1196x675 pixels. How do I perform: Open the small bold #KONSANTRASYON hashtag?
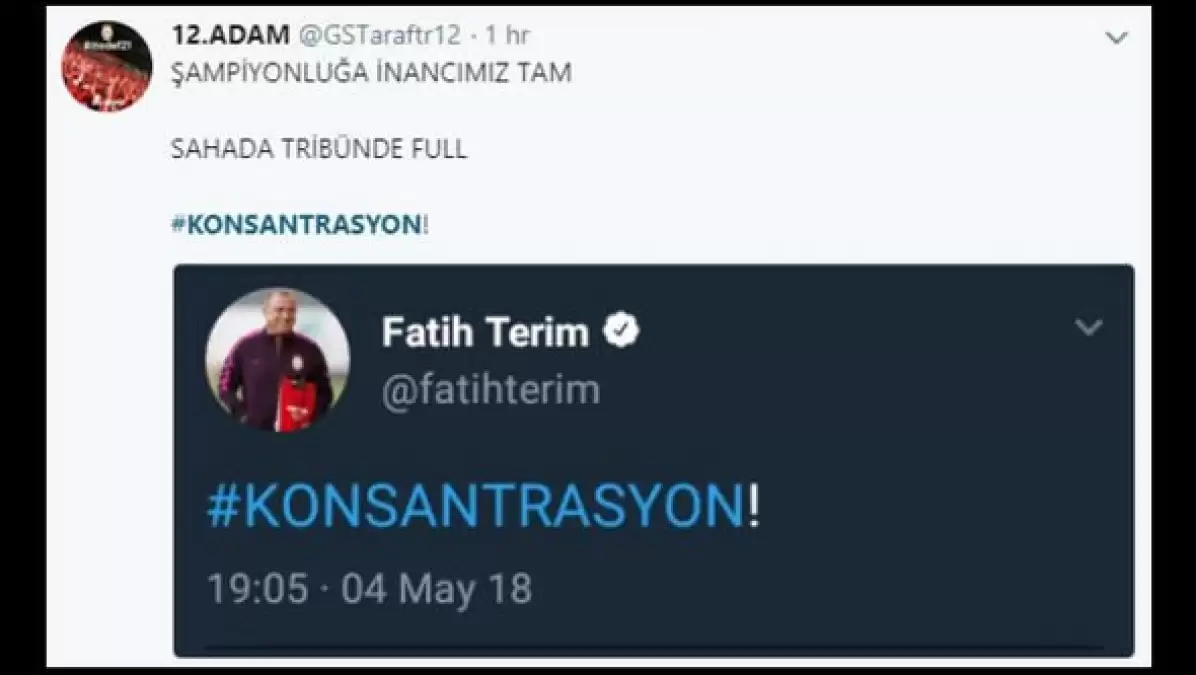296,225
